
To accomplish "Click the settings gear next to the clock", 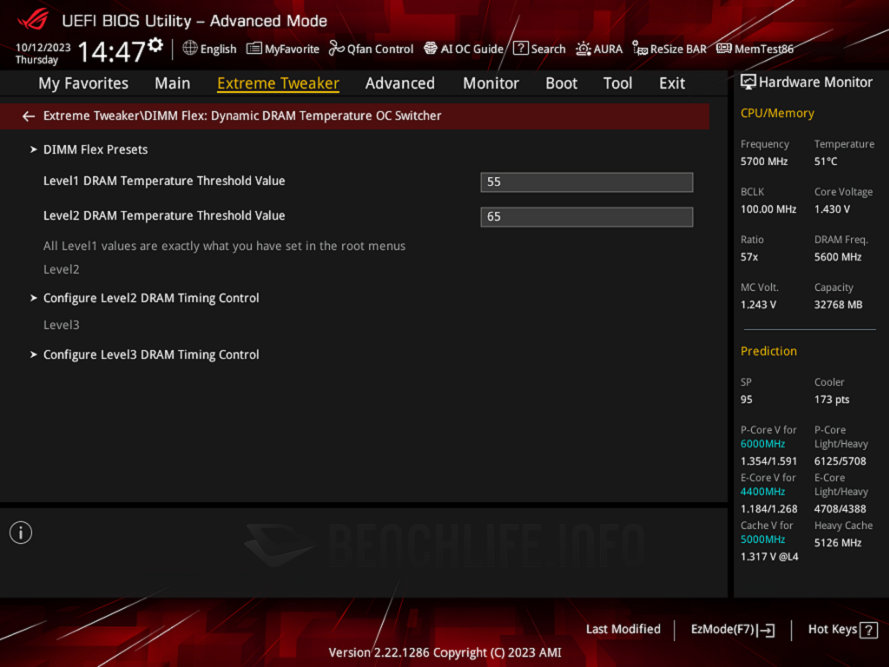I will click(155, 45).
